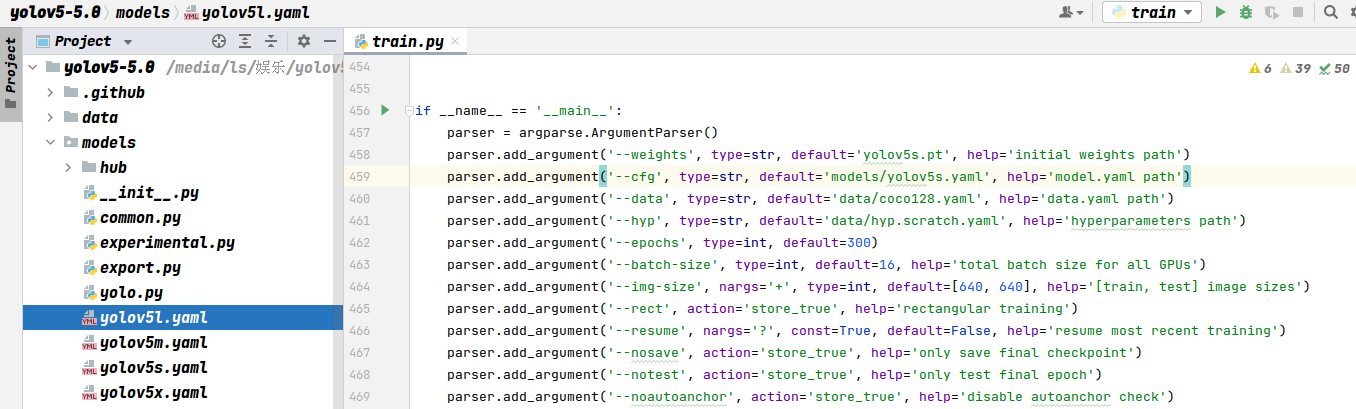Collapse all nodes in Project panel
The width and height of the screenshot is (1356, 409).
(271, 41)
